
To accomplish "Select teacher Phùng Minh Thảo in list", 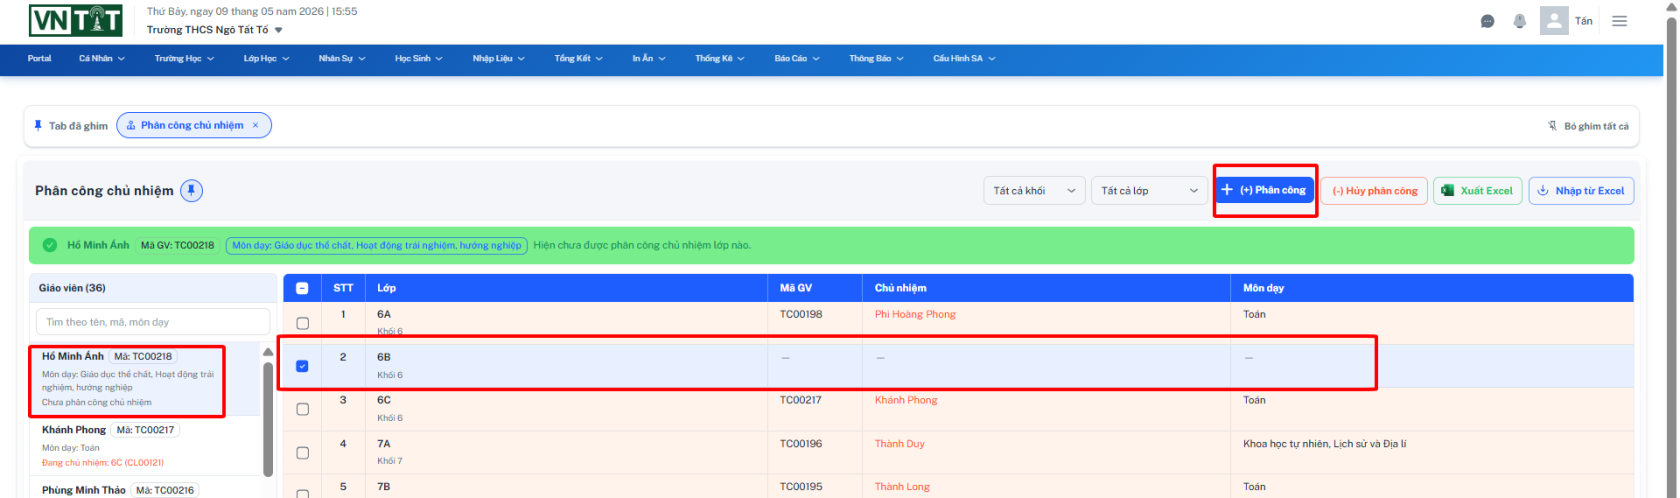I will 145,488.
